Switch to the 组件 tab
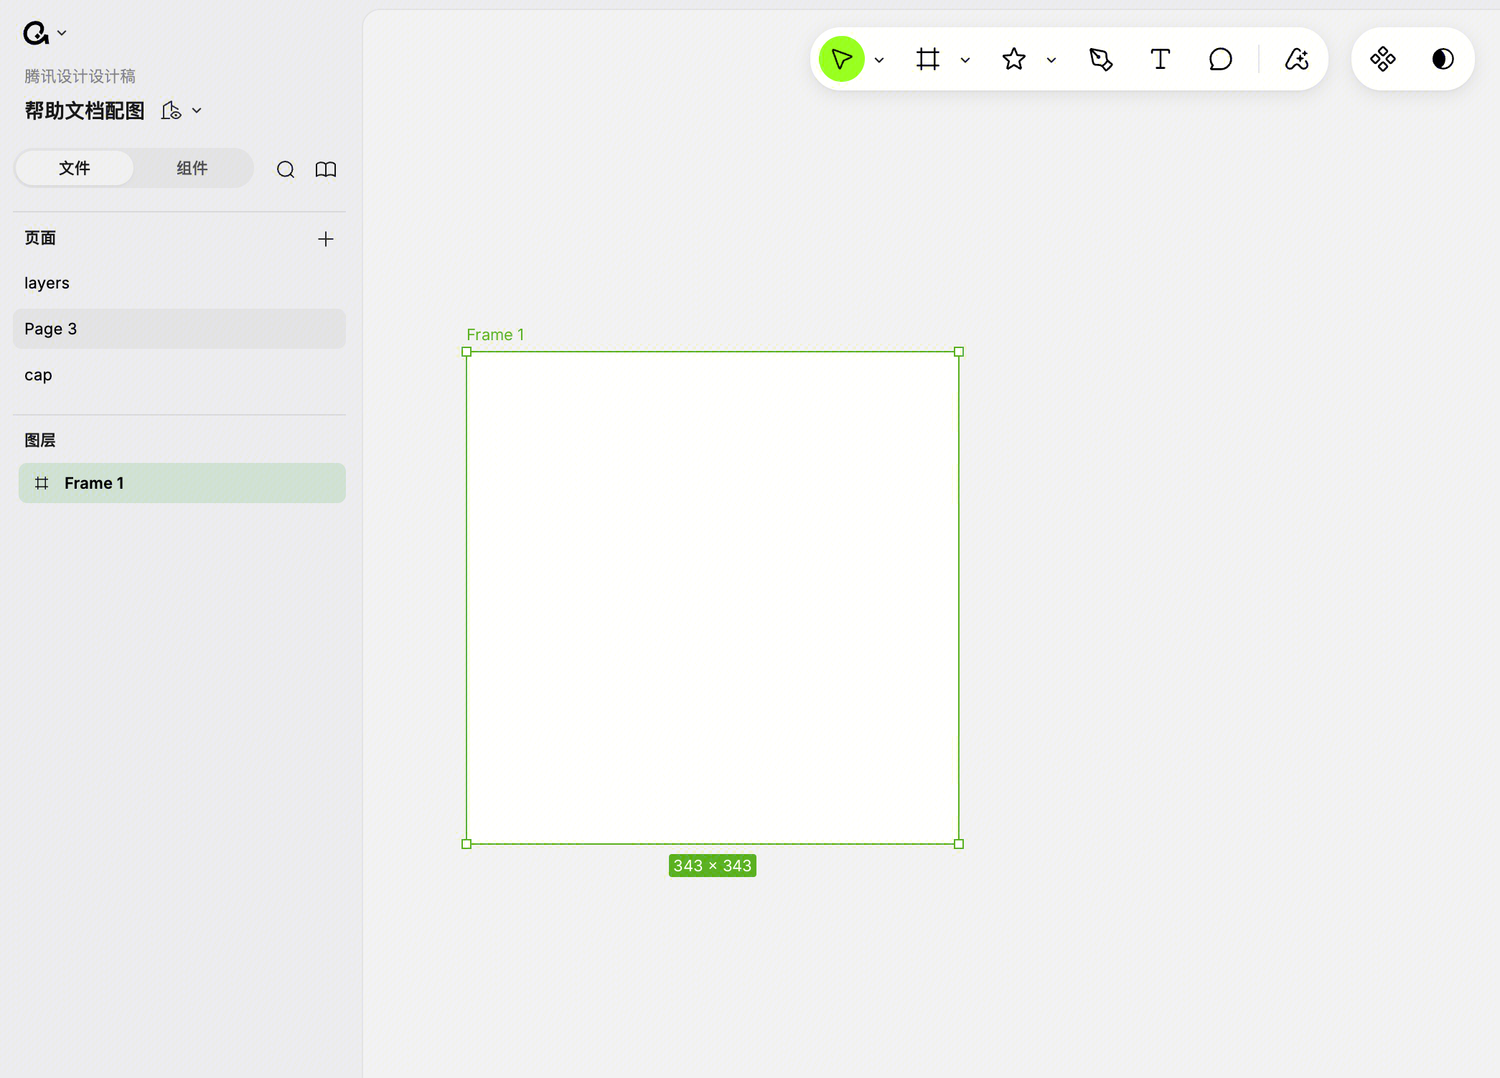 192,168
